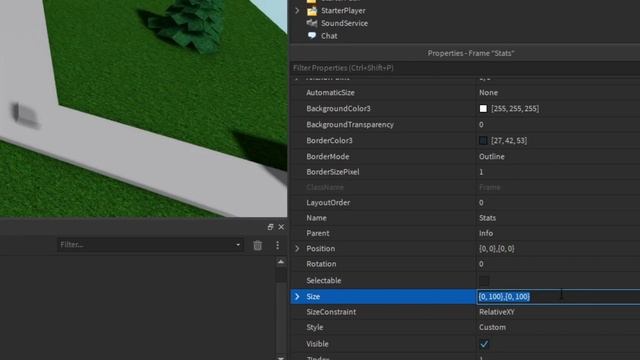The height and width of the screenshot is (360, 640).
Task: Click the AutomaticSize property label
Action: click(330, 93)
